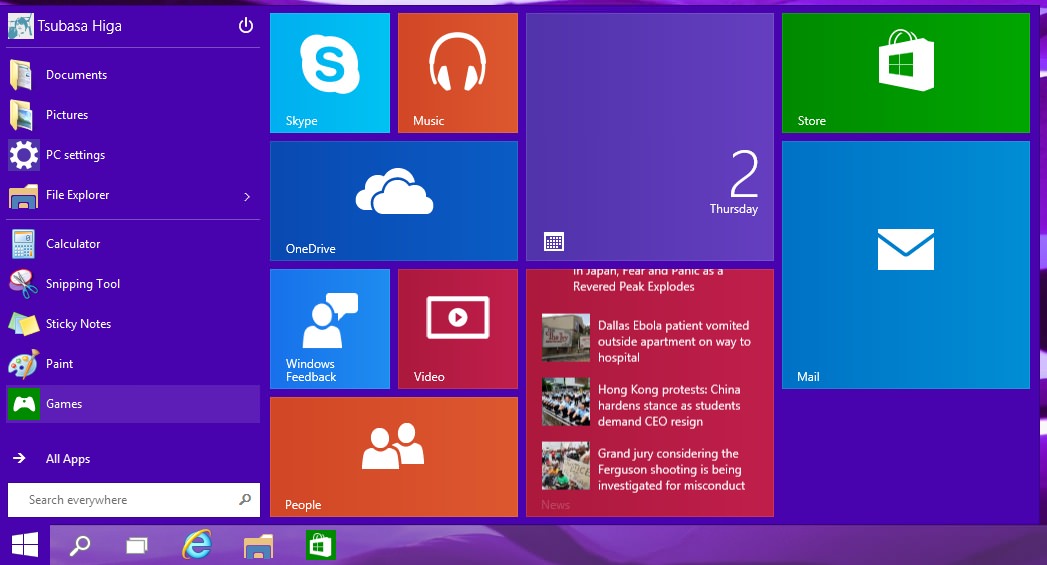
Task: Open the OneDrive cloud tile
Action: point(394,200)
